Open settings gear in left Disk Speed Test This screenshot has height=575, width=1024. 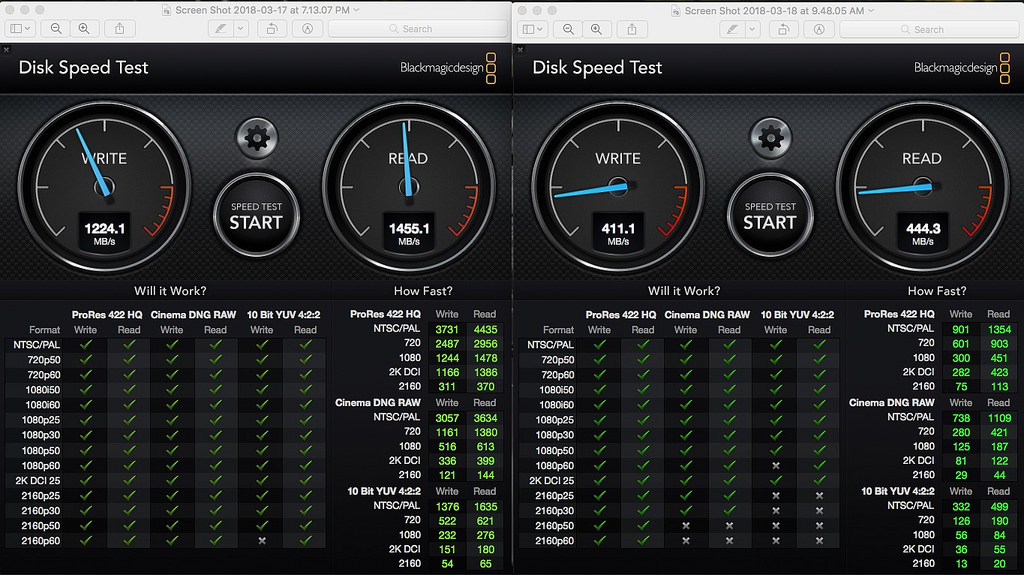pos(257,138)
